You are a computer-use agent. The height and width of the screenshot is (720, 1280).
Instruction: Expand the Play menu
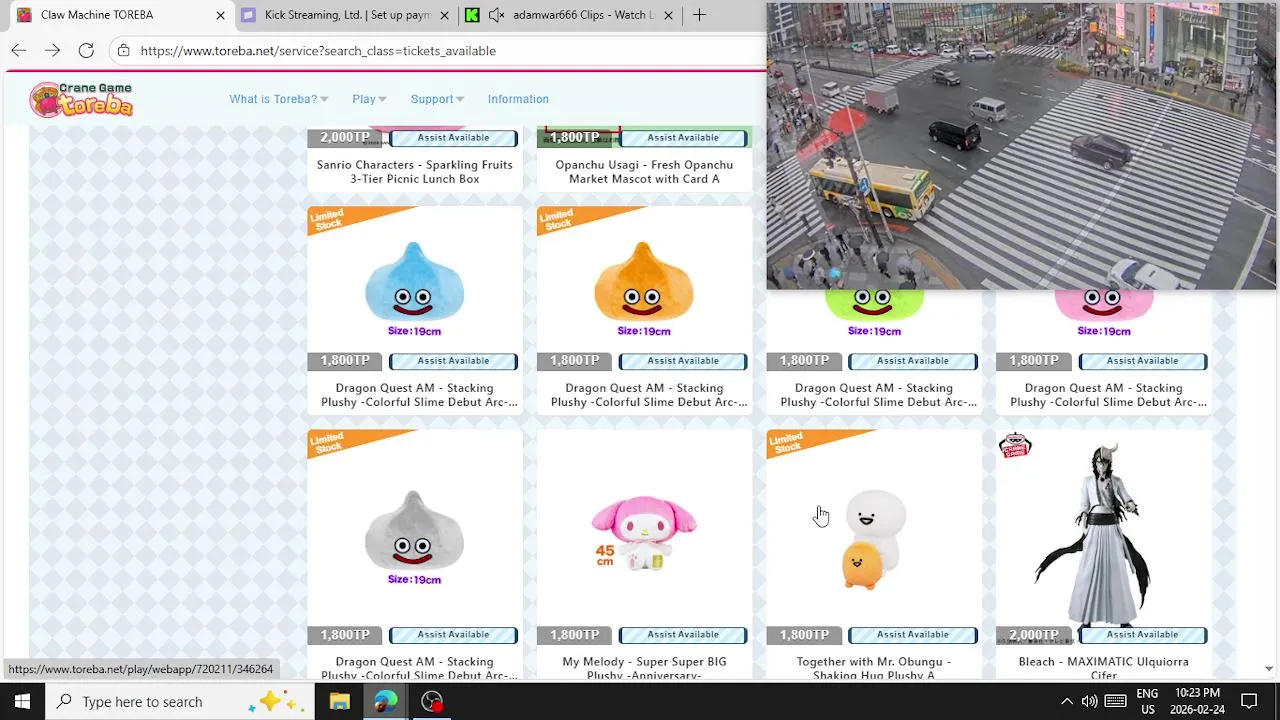pyautogui.click(x=369, y=99)
